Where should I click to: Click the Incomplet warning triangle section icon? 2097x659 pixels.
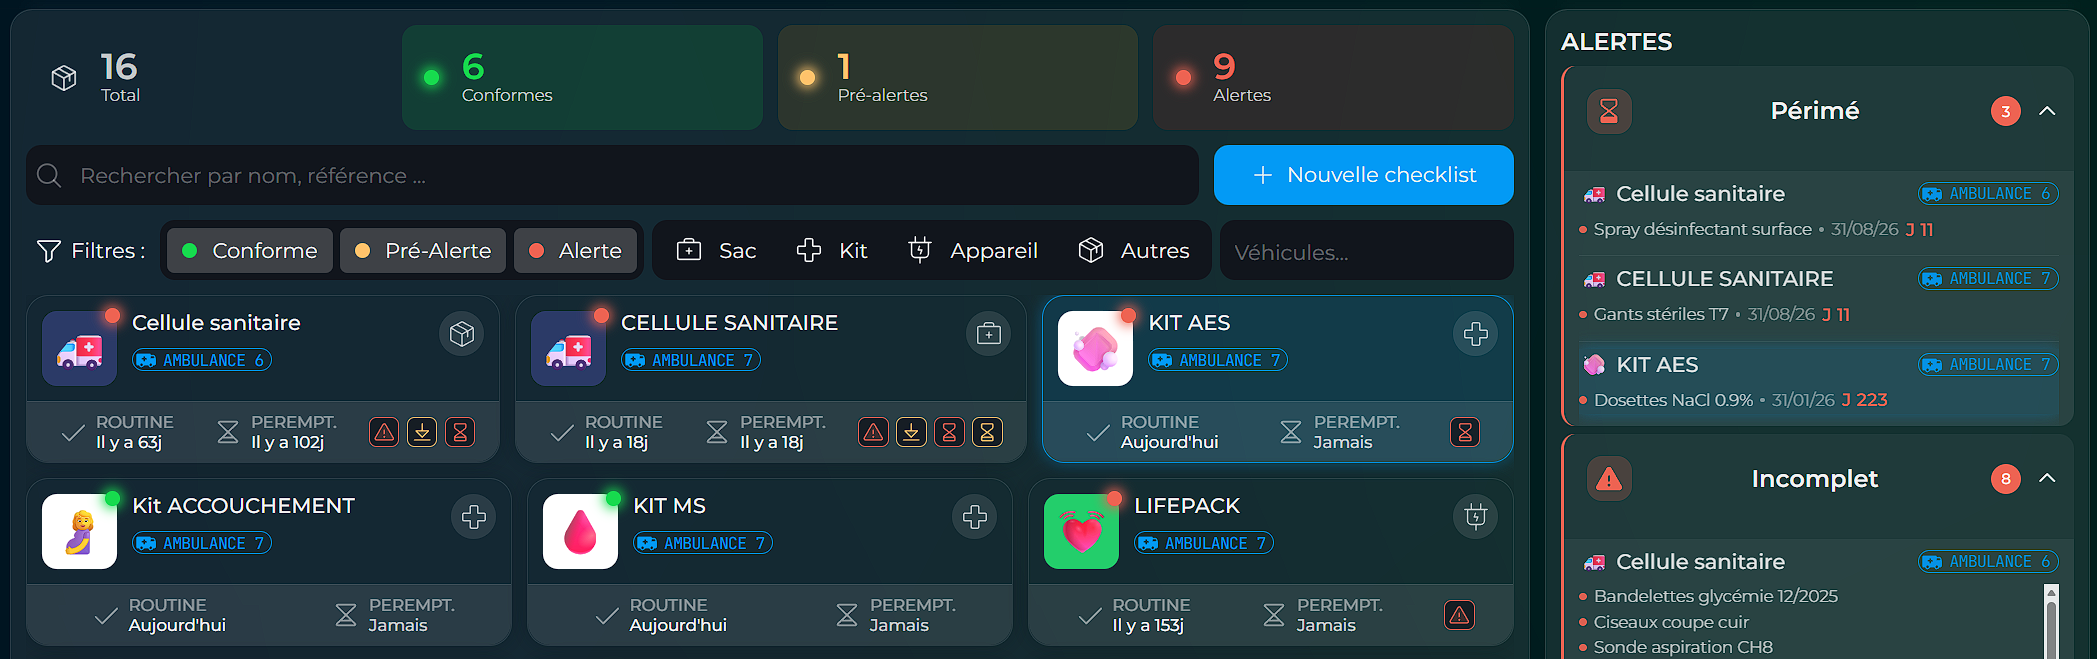pos(1609,479)
